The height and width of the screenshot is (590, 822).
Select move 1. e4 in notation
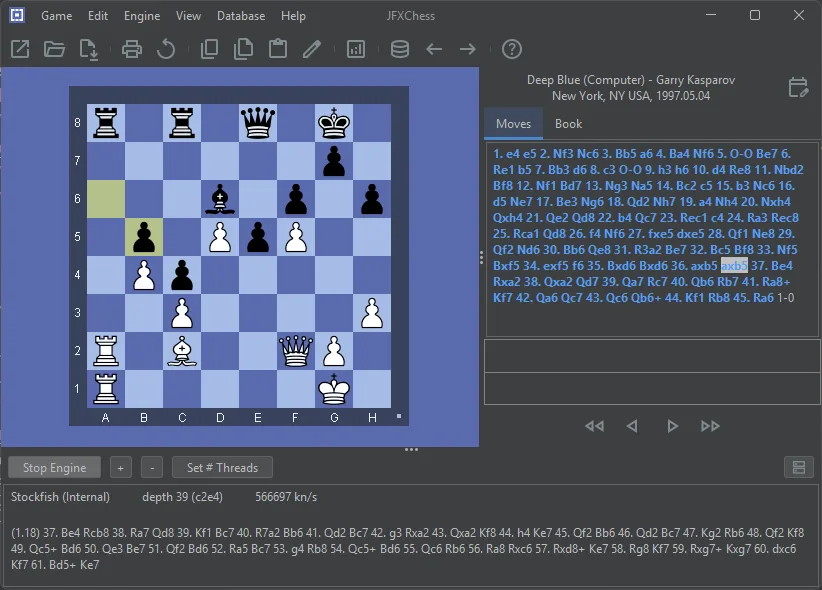[506, 154]
